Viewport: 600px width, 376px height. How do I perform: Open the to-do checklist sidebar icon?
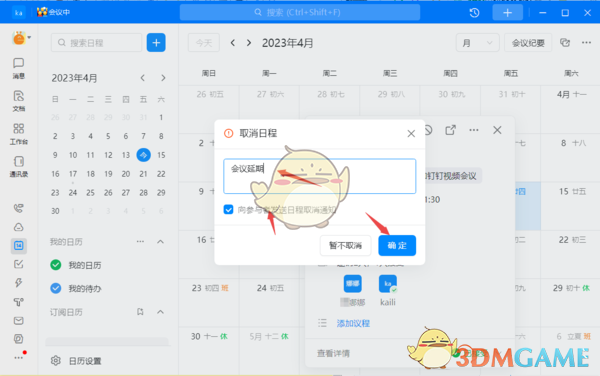(18, 264)
